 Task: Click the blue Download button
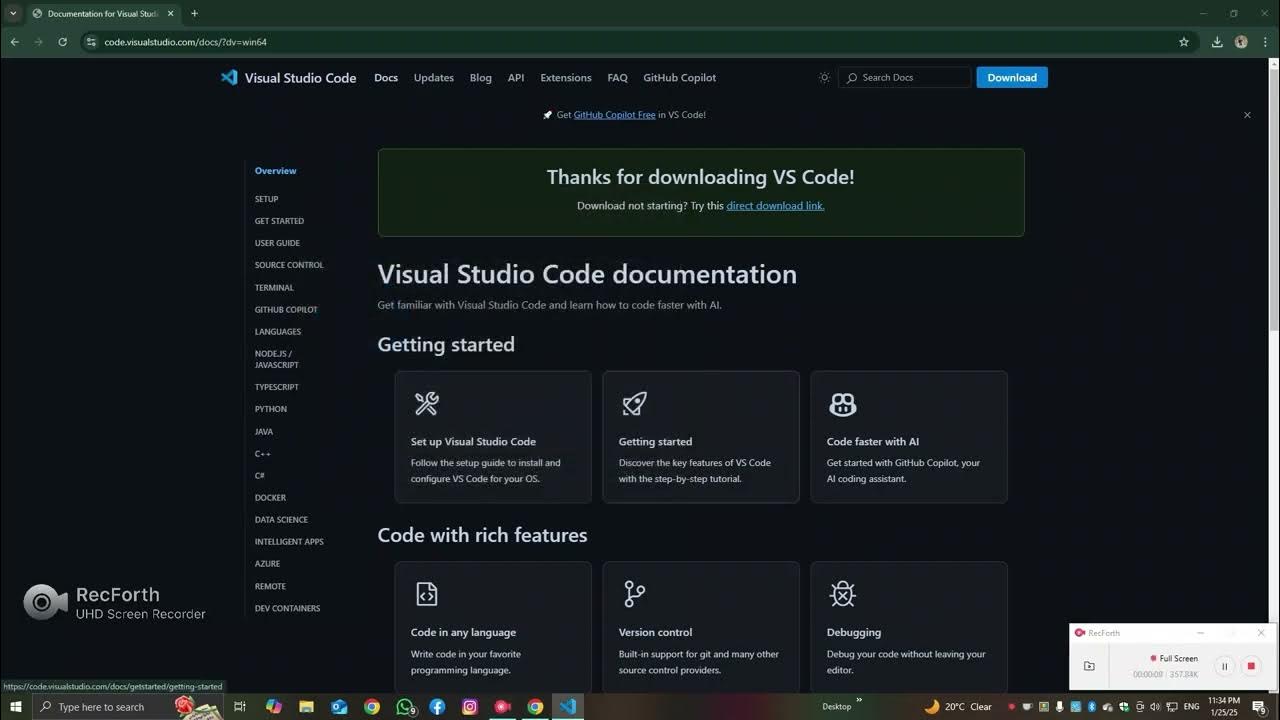(1012, 78)
